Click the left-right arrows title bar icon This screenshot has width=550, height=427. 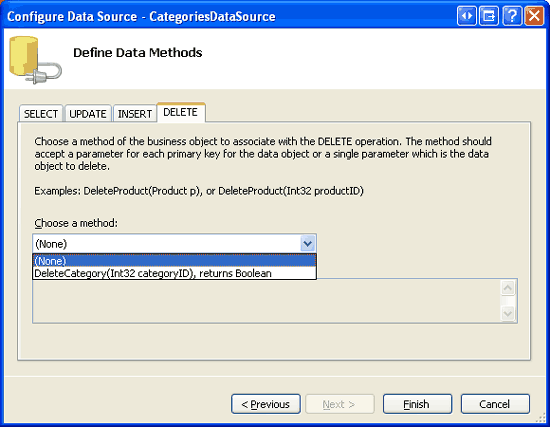467,16
